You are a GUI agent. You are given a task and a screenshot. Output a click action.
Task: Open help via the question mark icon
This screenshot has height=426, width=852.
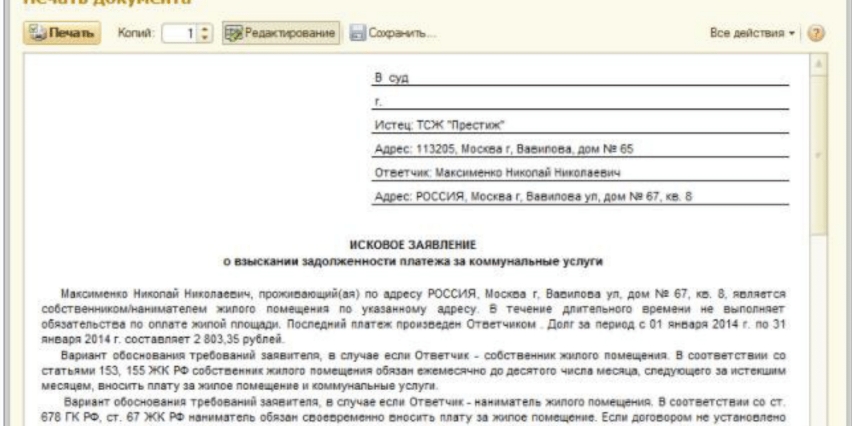coord(829,34)
